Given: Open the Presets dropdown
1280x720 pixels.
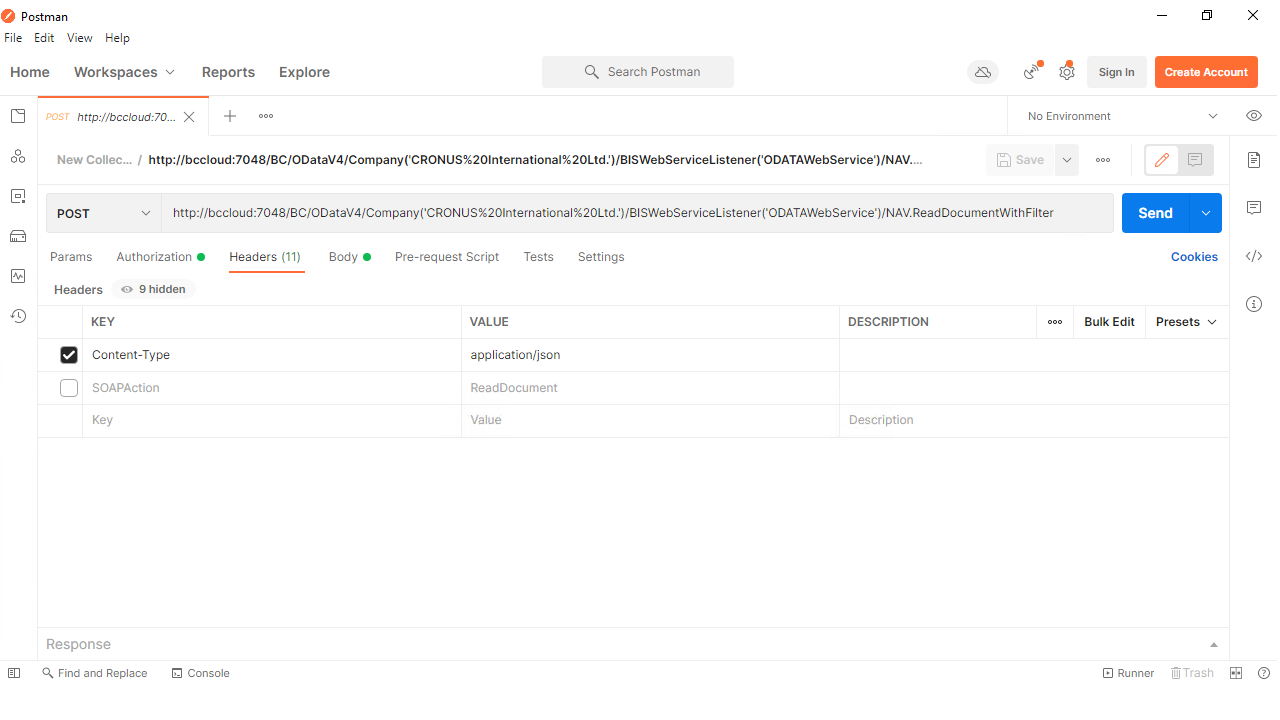Looking at the screenshot, I should point(1187,322).
